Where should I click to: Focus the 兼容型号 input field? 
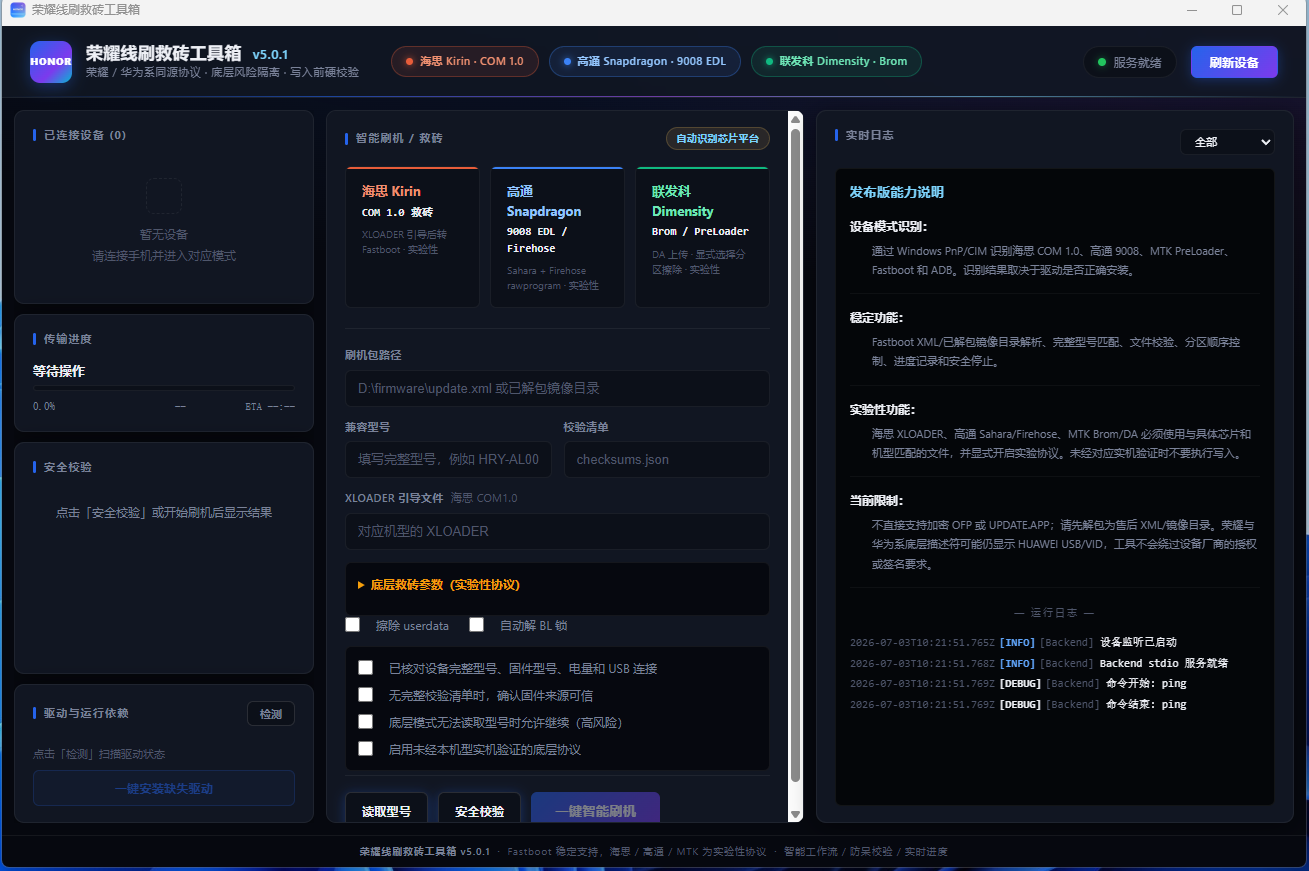click(448, 460)
